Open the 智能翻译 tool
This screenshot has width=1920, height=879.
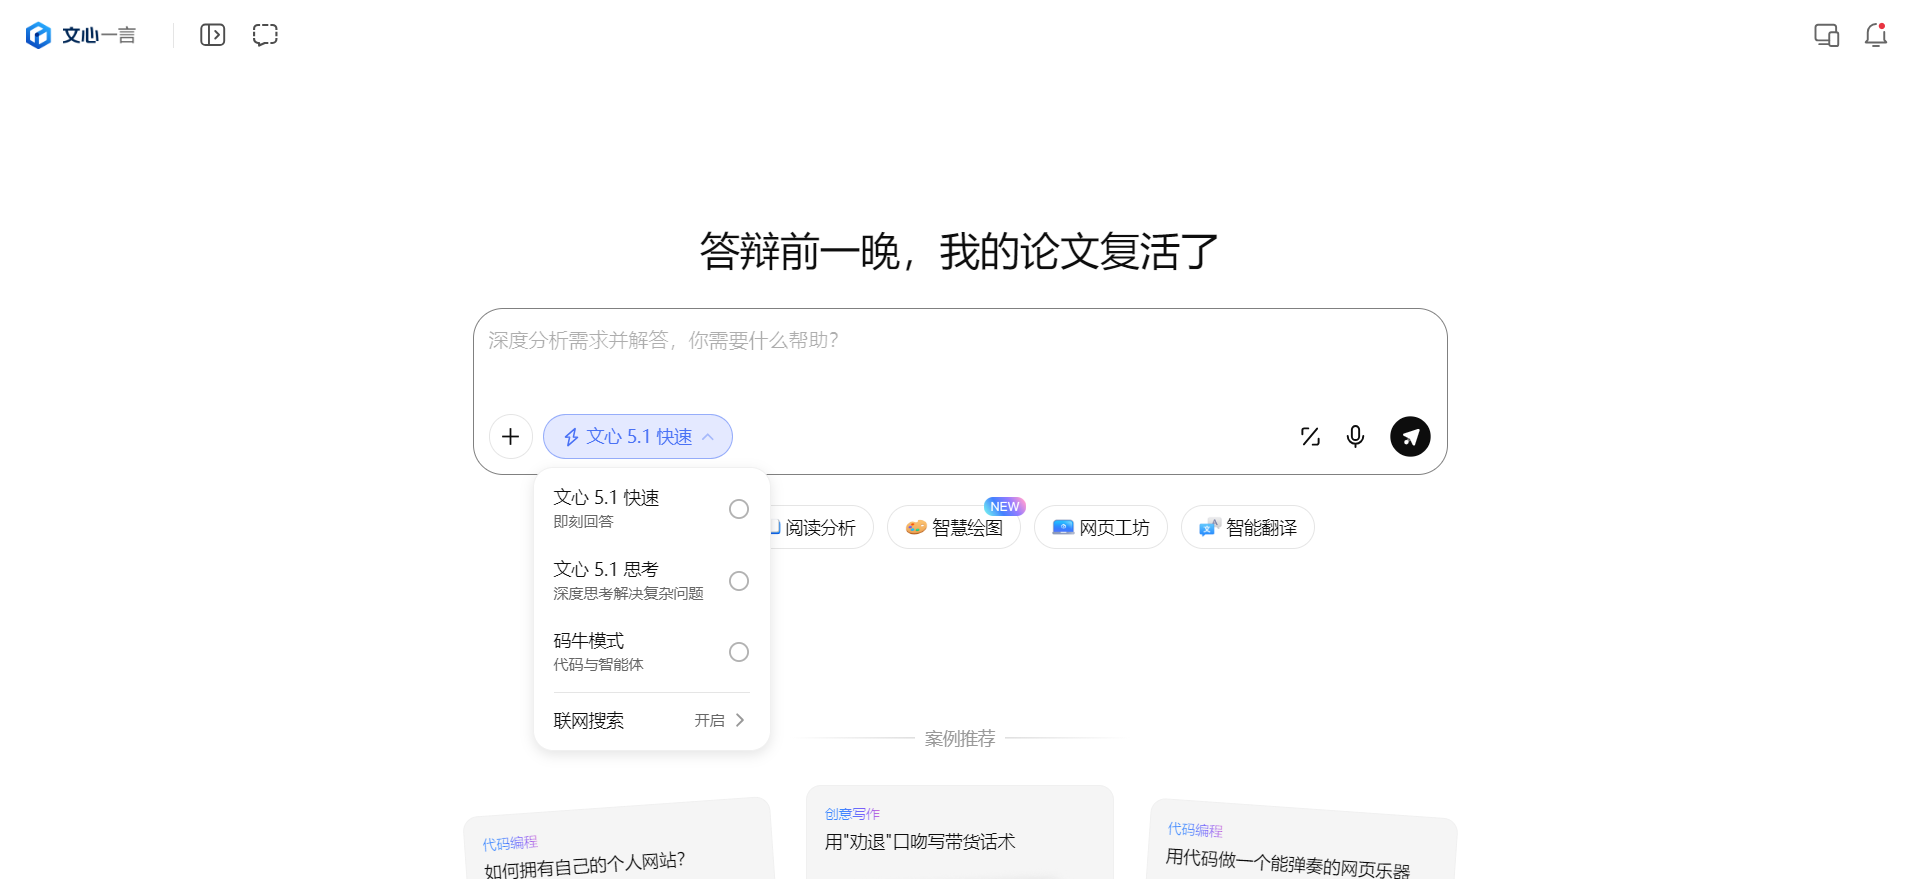coord(1248,527)
